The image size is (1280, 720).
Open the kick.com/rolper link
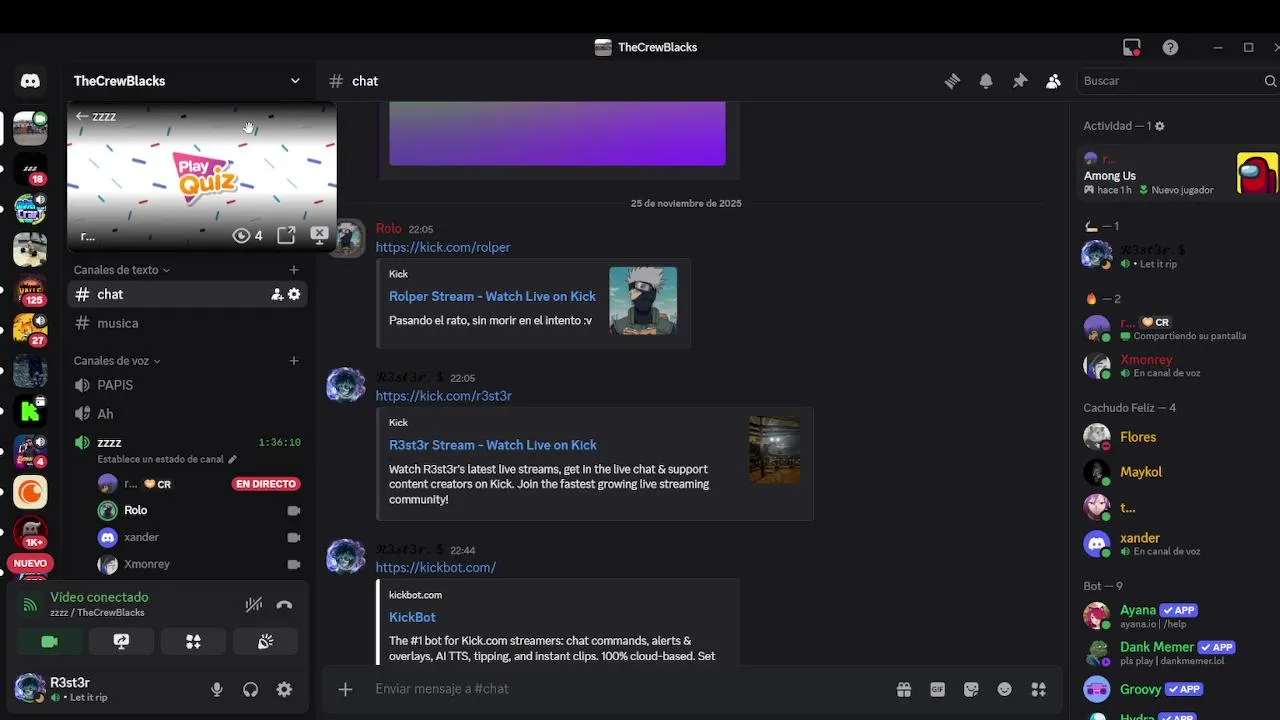tap(443, 247)
